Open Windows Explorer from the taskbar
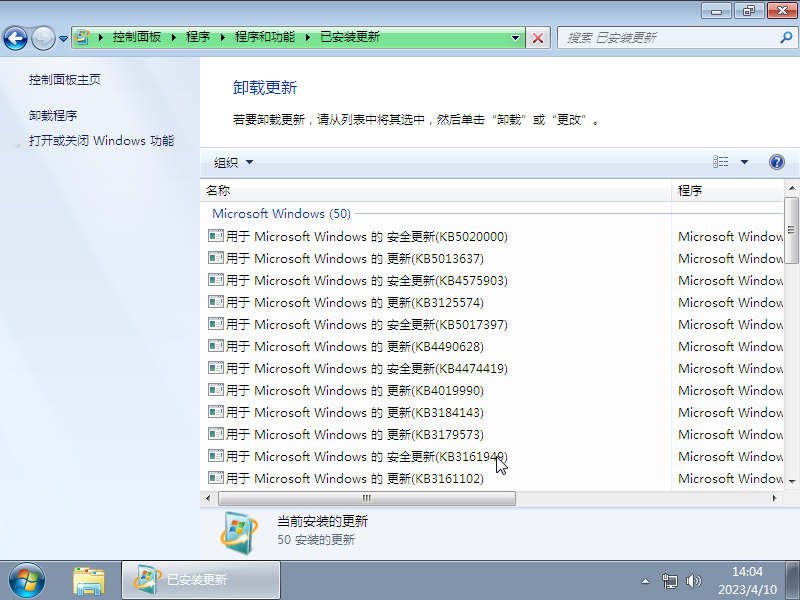This screenshot has width=800, height=600. 89,580
